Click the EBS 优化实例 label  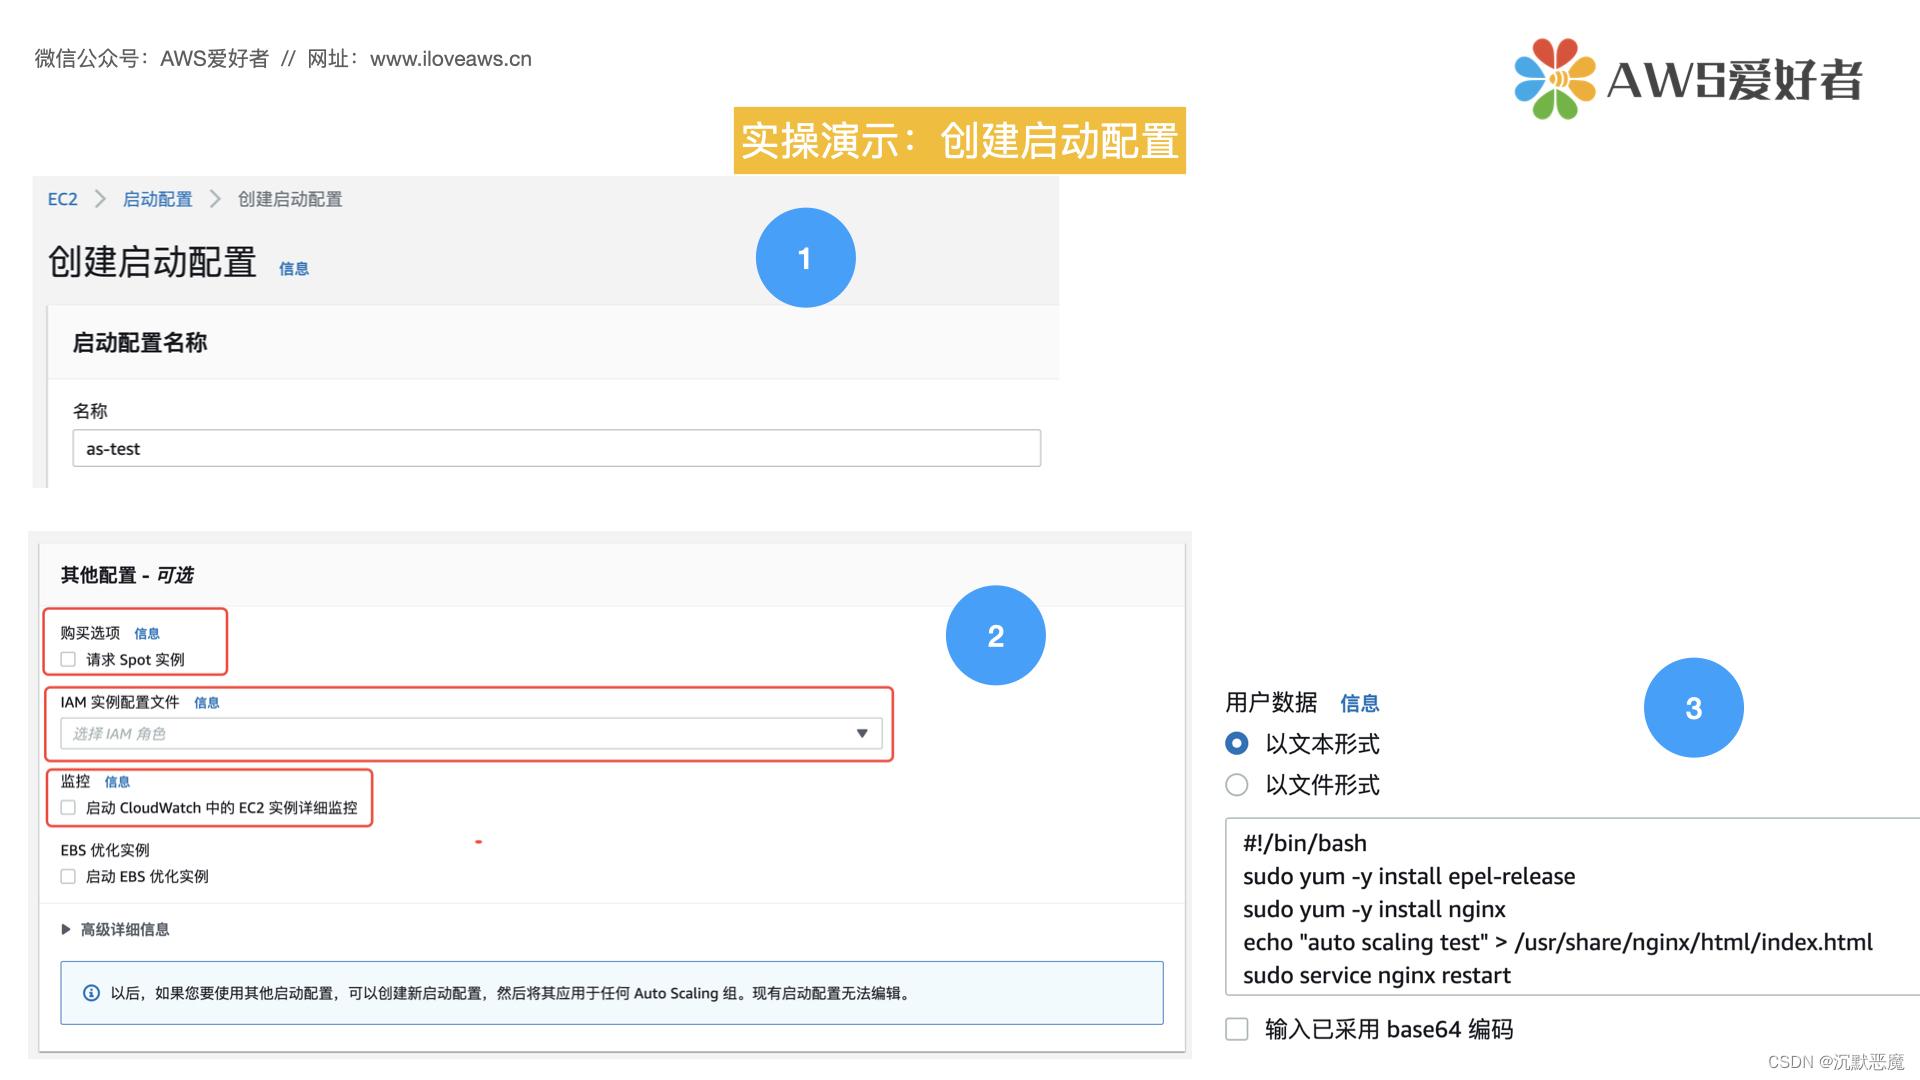click(x=105, y=850)
